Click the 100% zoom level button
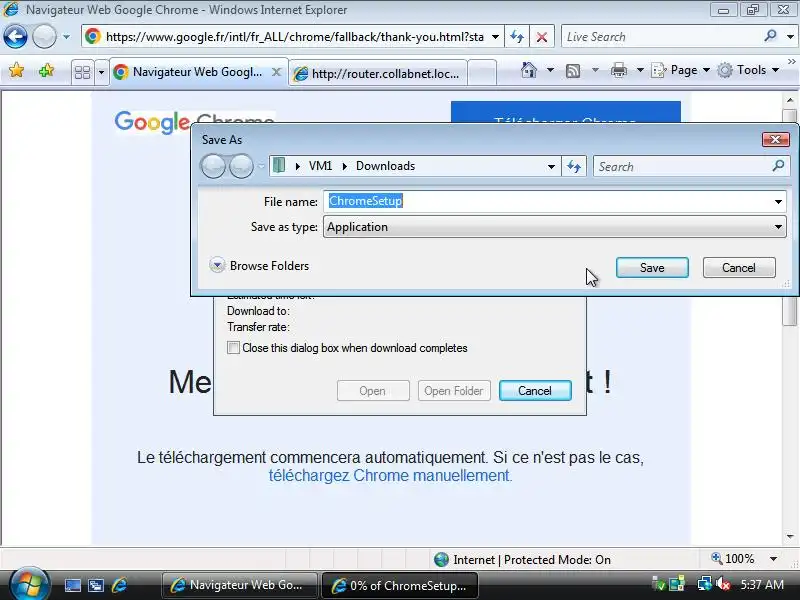 coord(733,559)
